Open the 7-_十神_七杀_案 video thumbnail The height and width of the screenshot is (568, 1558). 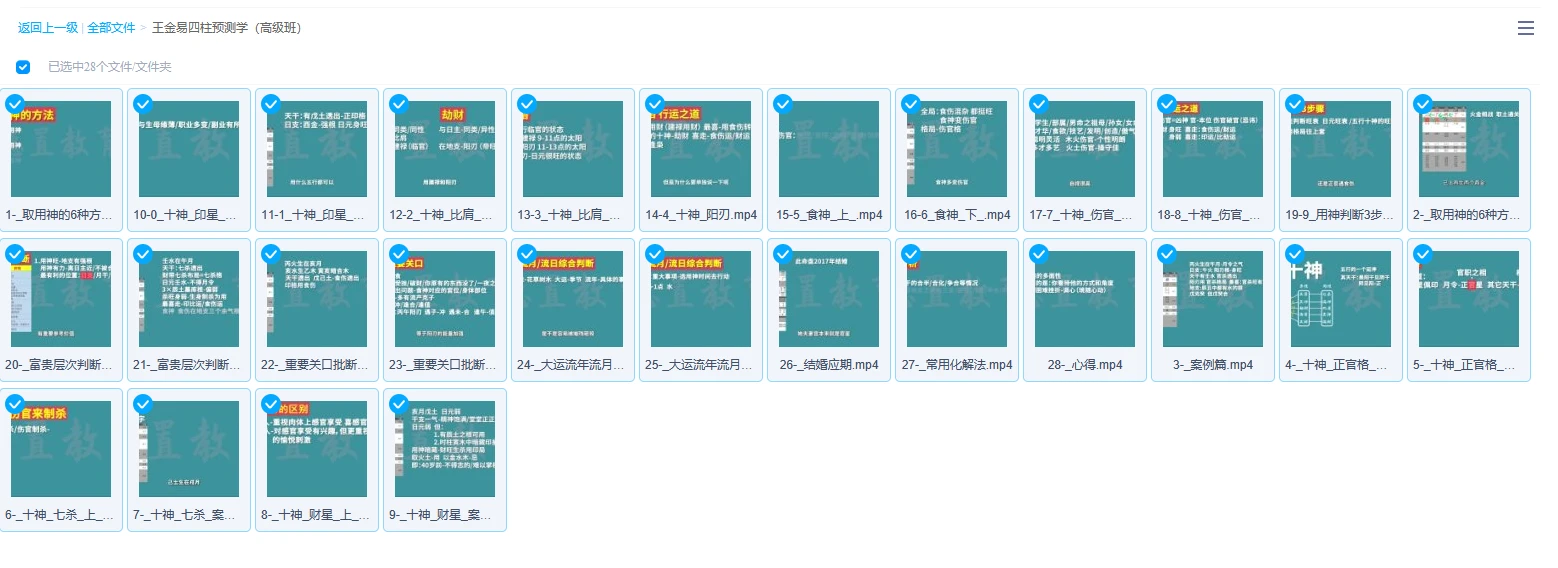coord(189,449)
